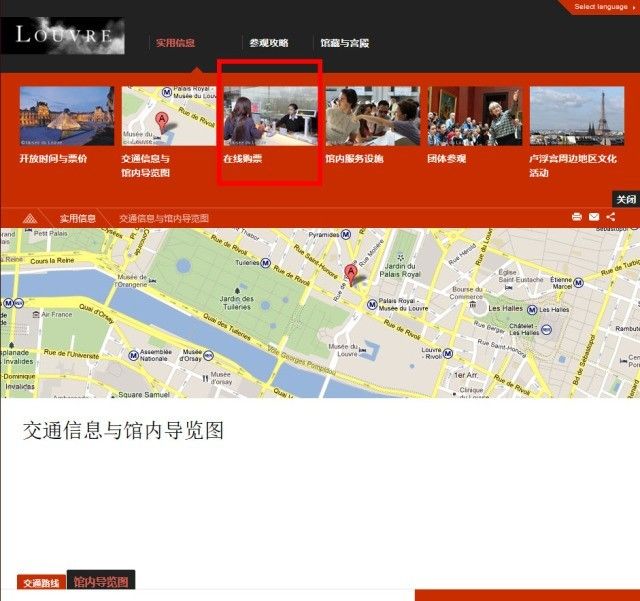The height and width of the screenshot is (601, 640).
Task: Open the 卢浮宫周边地区文化活动 link
Action: 573,165
